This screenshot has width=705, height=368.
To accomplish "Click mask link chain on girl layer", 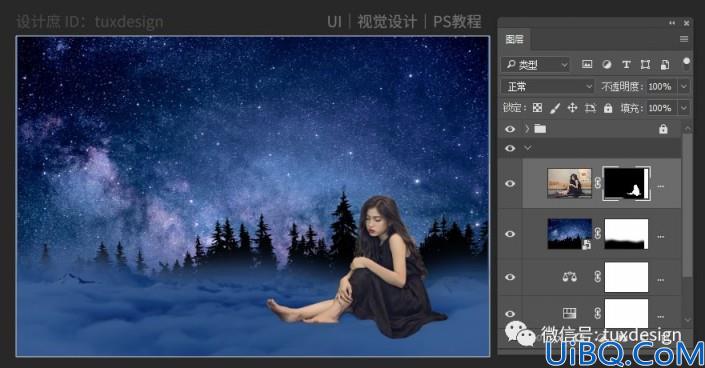I will pyautogui.click(x=597, y=183).
